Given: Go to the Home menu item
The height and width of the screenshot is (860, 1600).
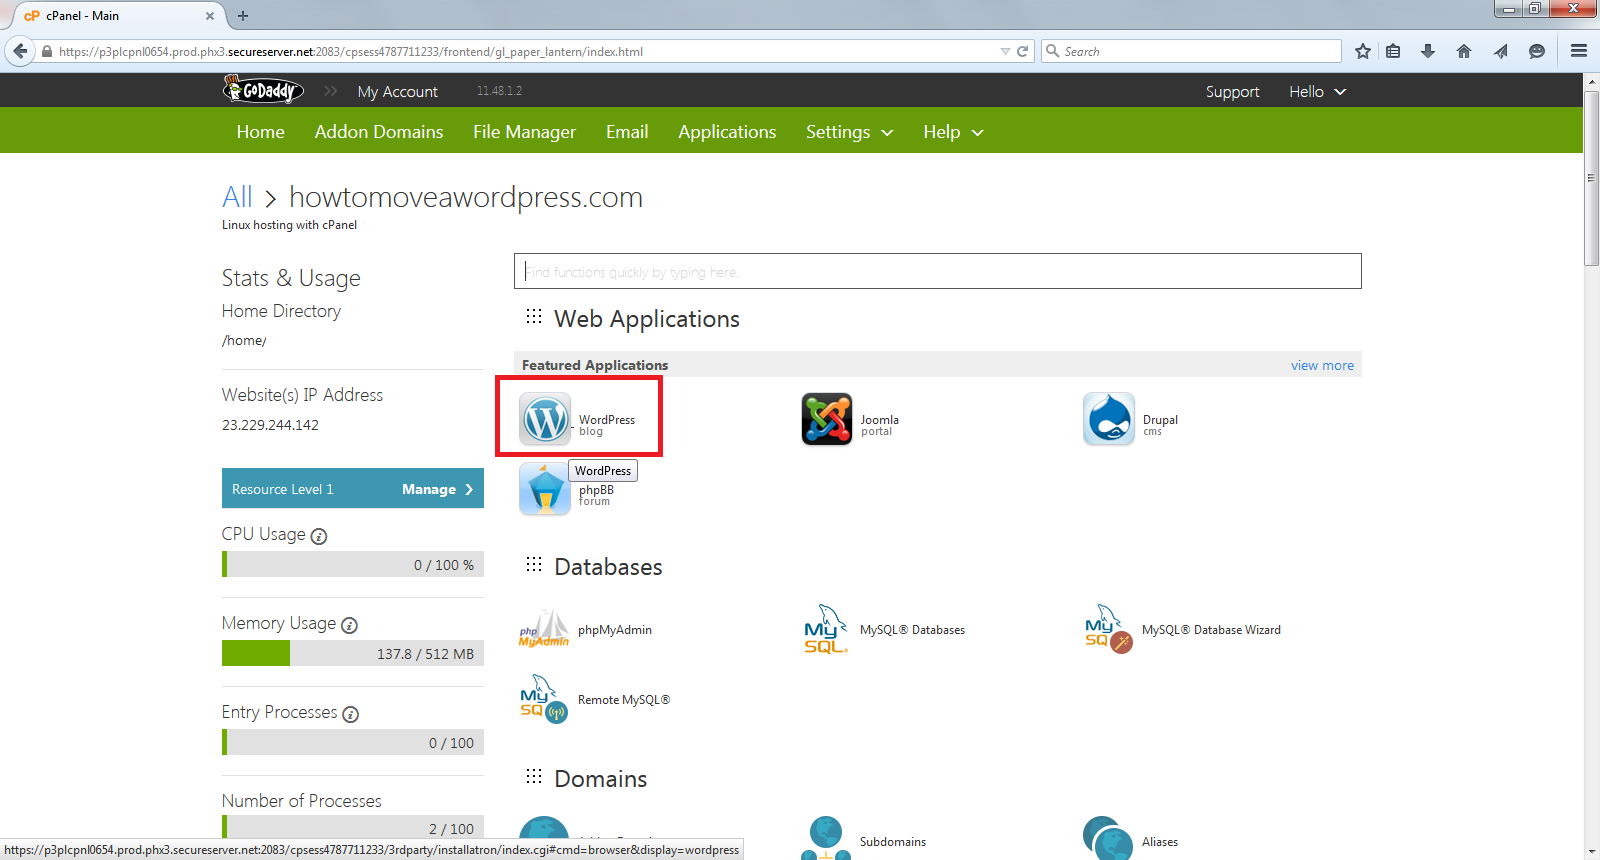Looking at the screenshot, I should (261, 132).
